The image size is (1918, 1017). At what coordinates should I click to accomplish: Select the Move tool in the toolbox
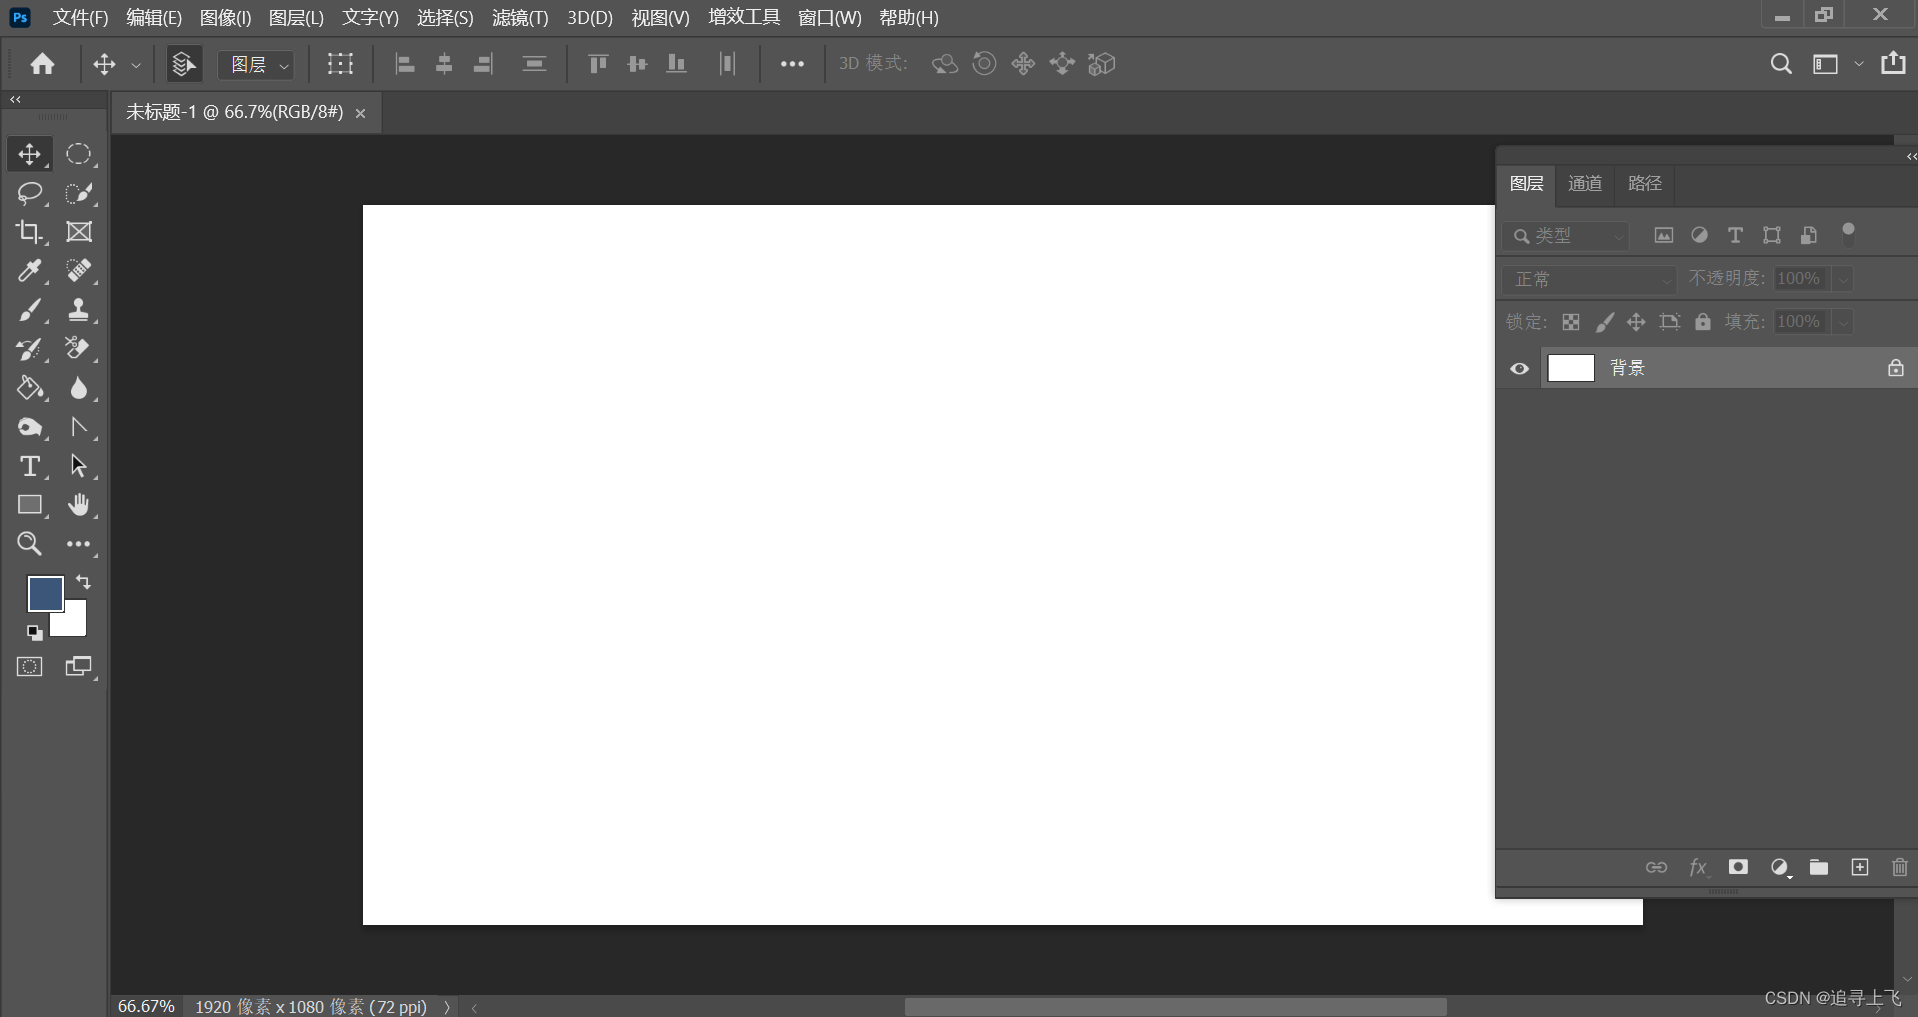[x=29, y=154]
